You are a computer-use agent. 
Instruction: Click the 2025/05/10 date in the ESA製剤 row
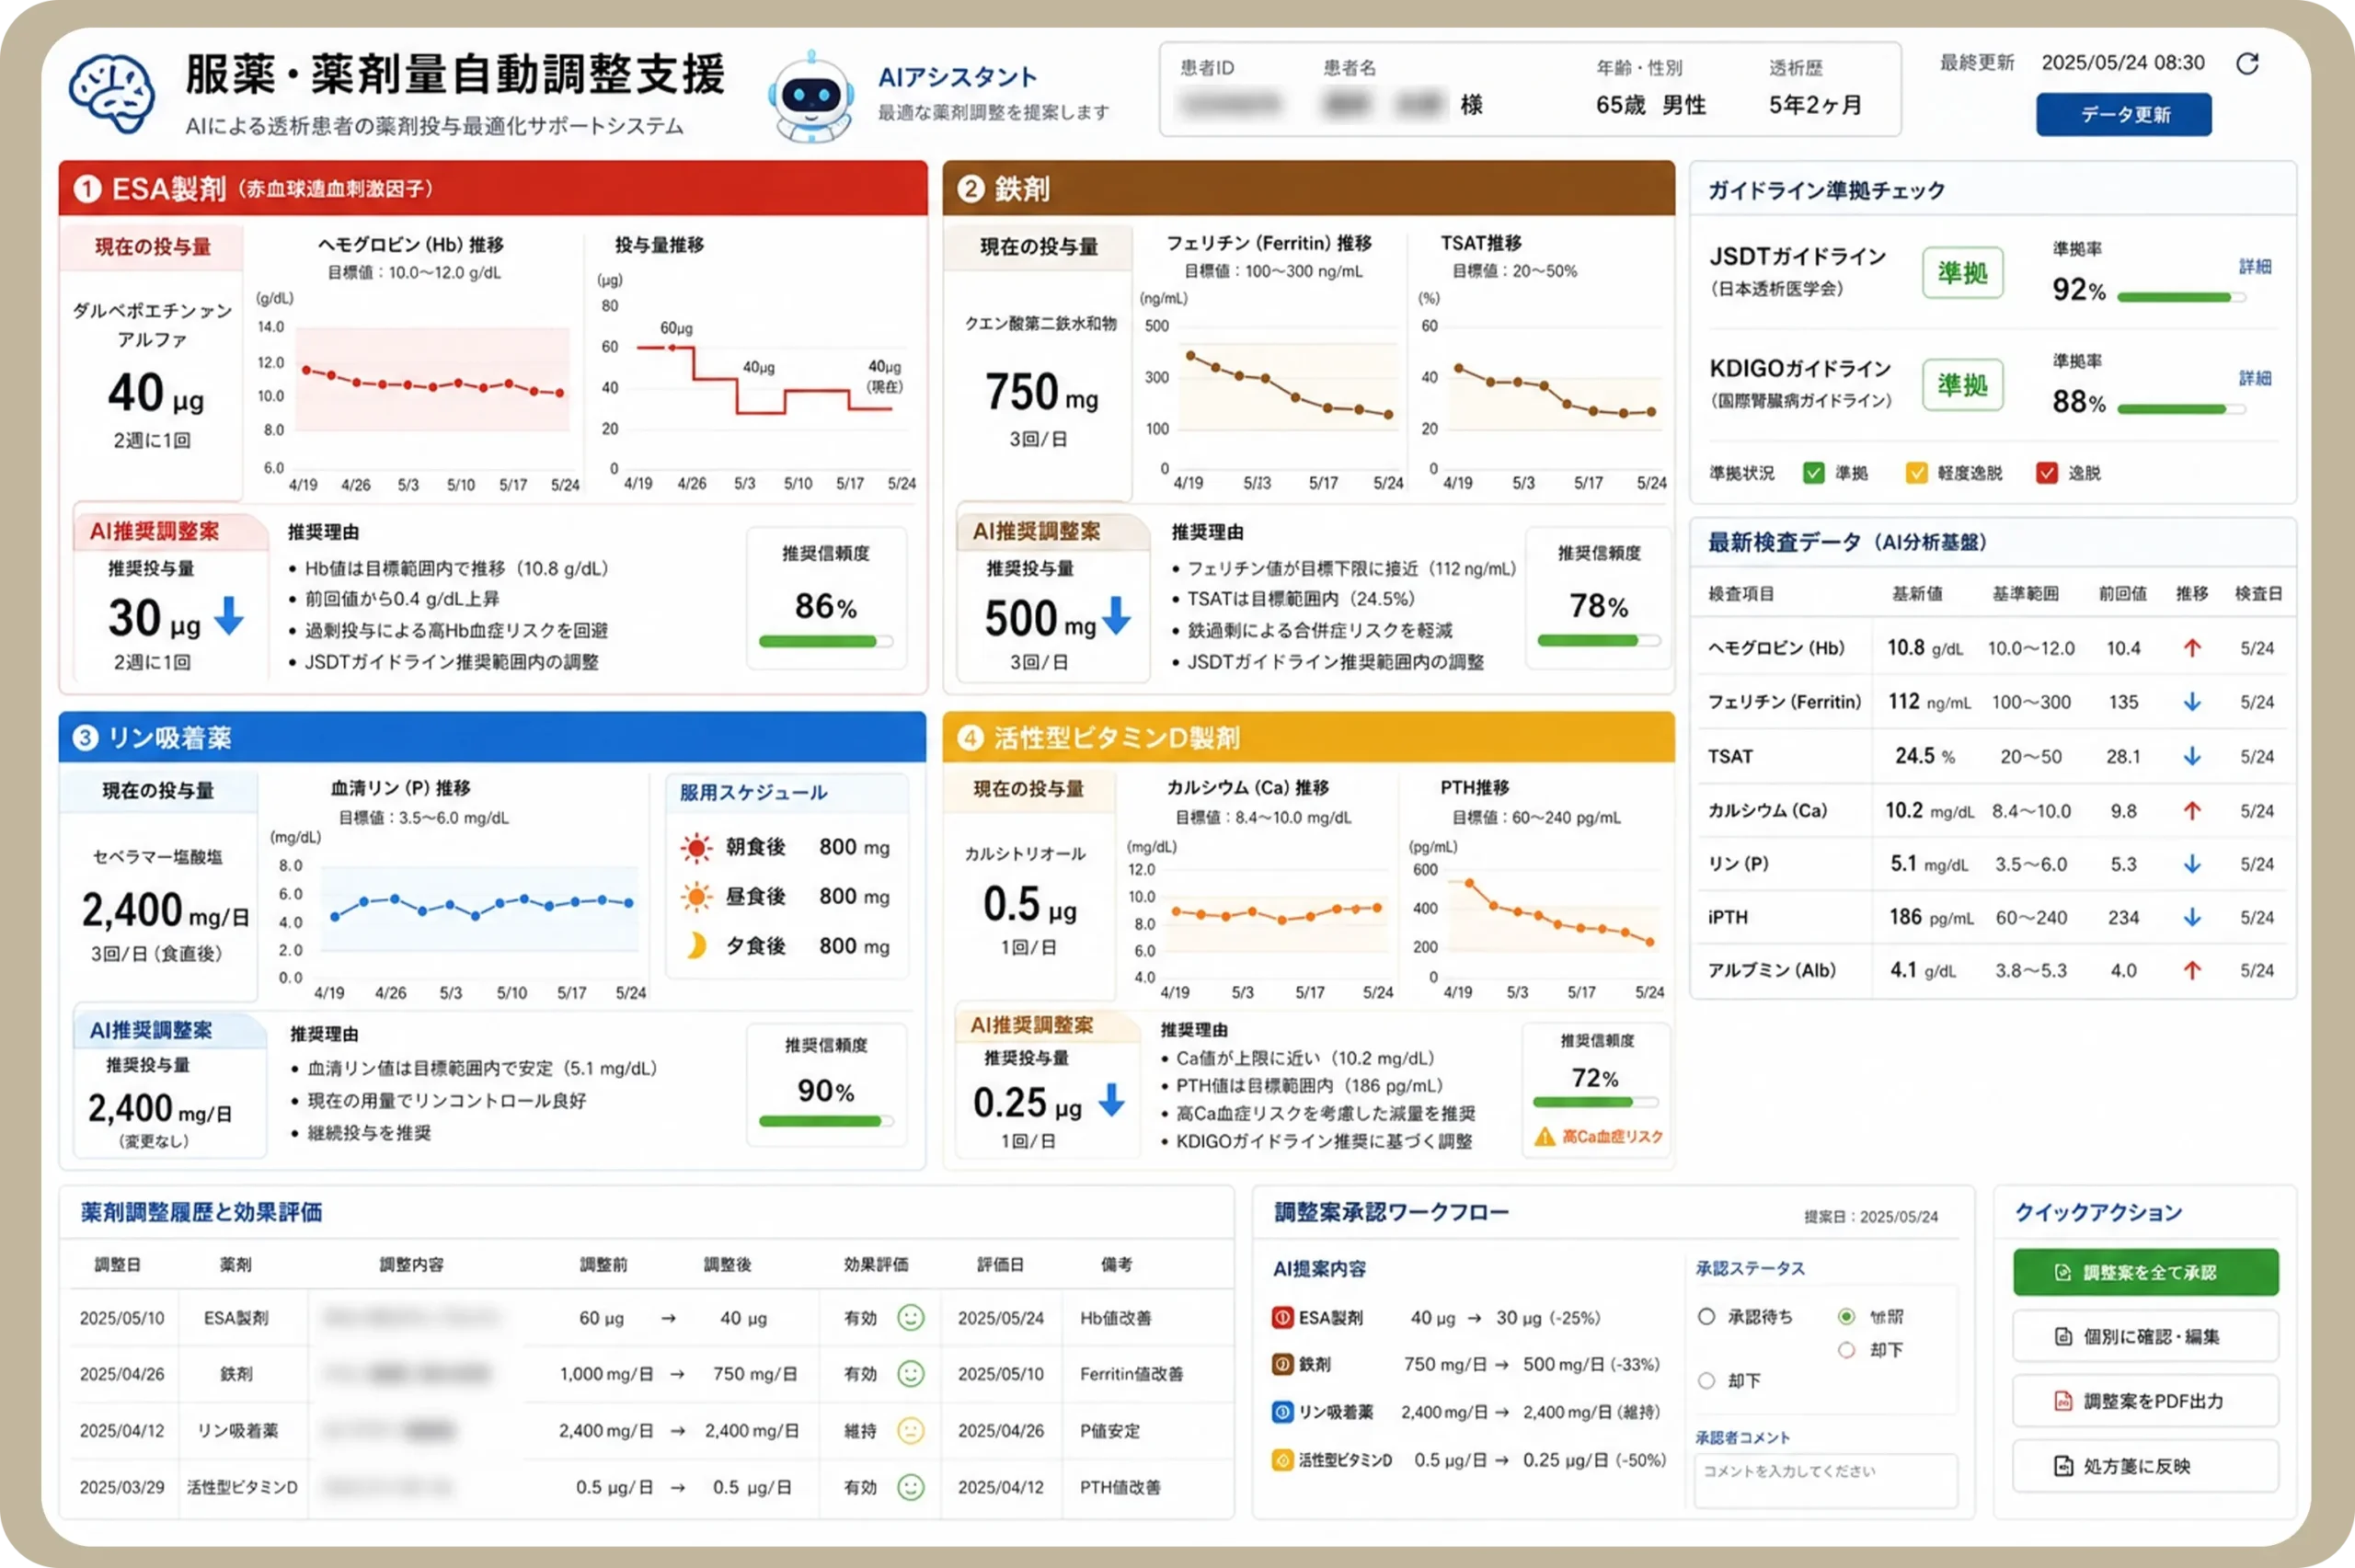point(122,1318)
